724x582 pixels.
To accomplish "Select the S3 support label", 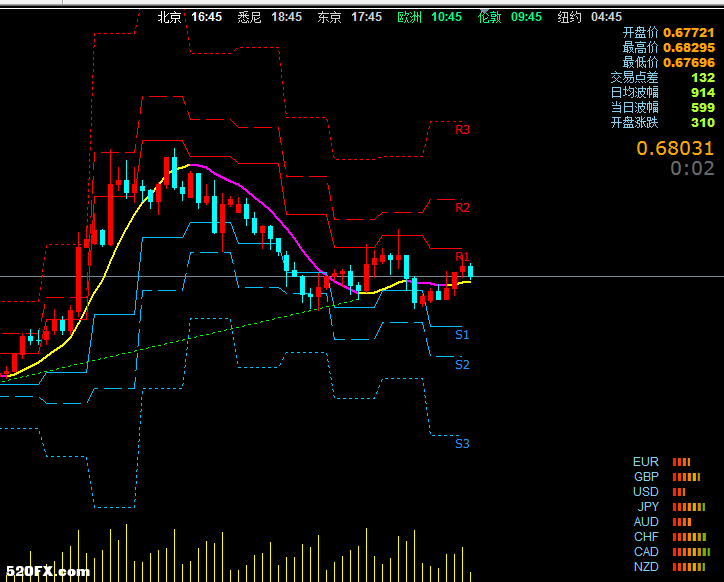I will pyautogui.click(x=462, y=444).
